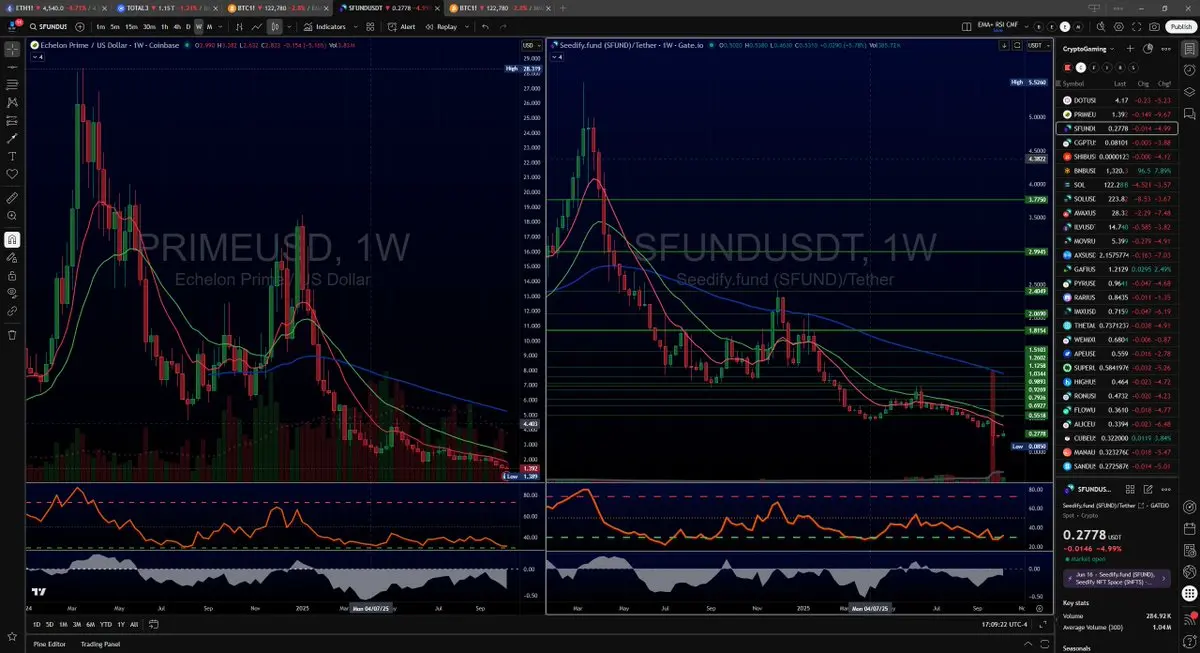Image resolution: width=1200 pixels, height=653 pixels.
Task: Expand the SFUNDUSDT chart indicator legend
Action: click(556, 57)
